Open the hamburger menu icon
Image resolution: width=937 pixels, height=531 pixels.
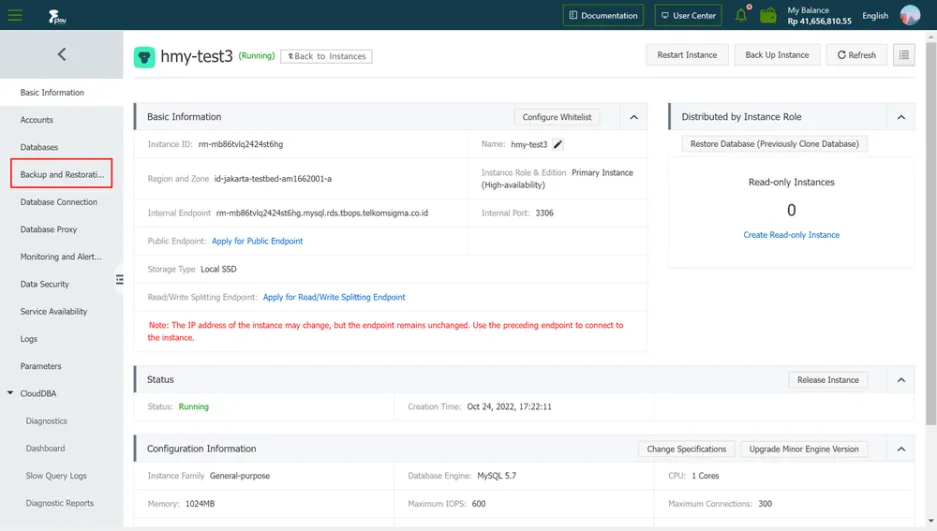tap(15, 15)
